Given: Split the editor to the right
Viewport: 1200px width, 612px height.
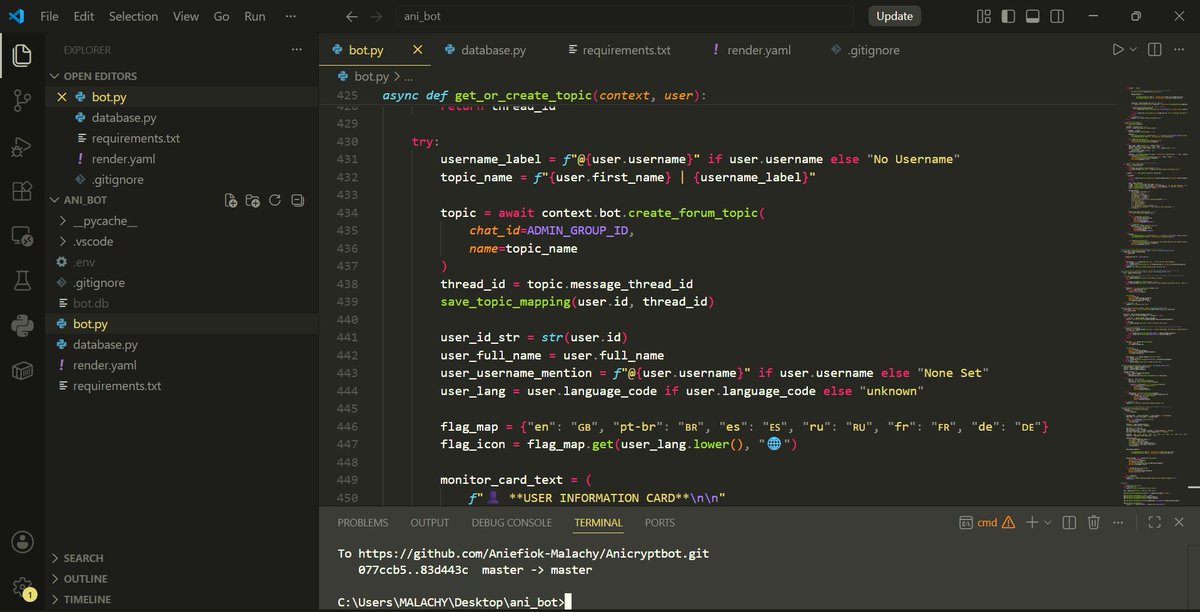Looking at the screenshot, I should (1154, 50).
